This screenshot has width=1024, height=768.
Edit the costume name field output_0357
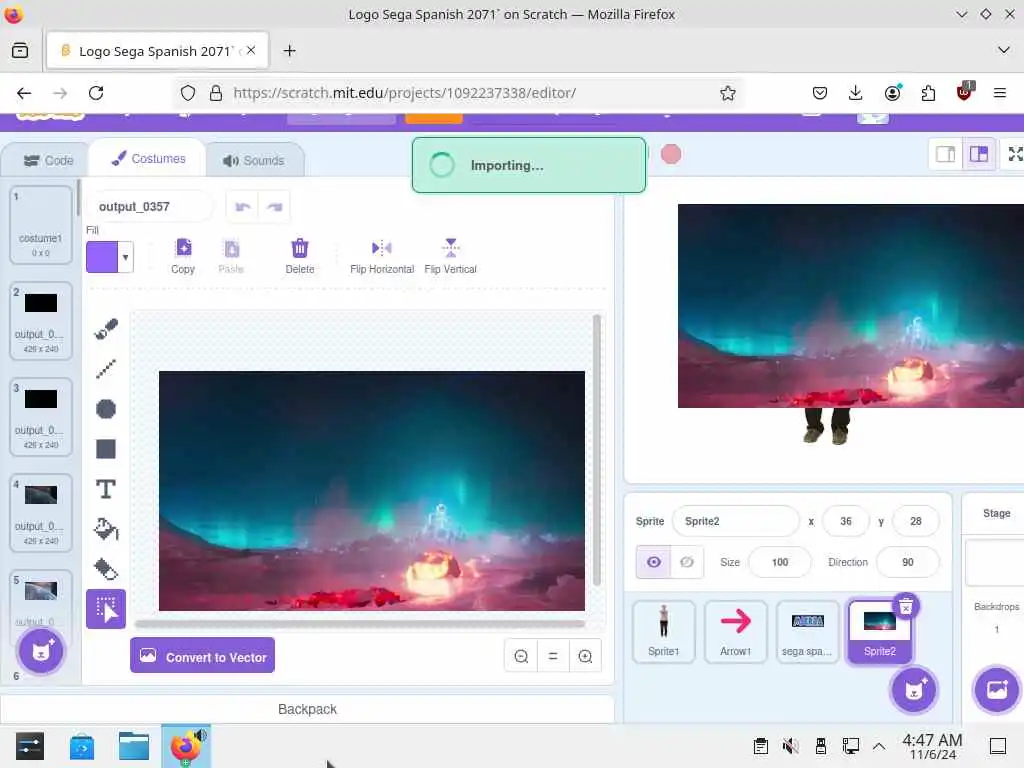[150, 207]
